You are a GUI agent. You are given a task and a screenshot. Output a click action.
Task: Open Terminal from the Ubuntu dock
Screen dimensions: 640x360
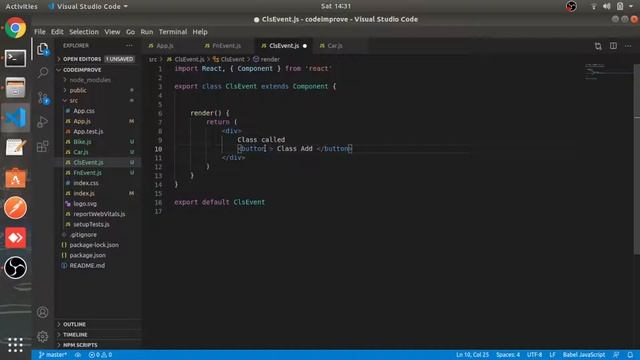[x=16, y=58]
